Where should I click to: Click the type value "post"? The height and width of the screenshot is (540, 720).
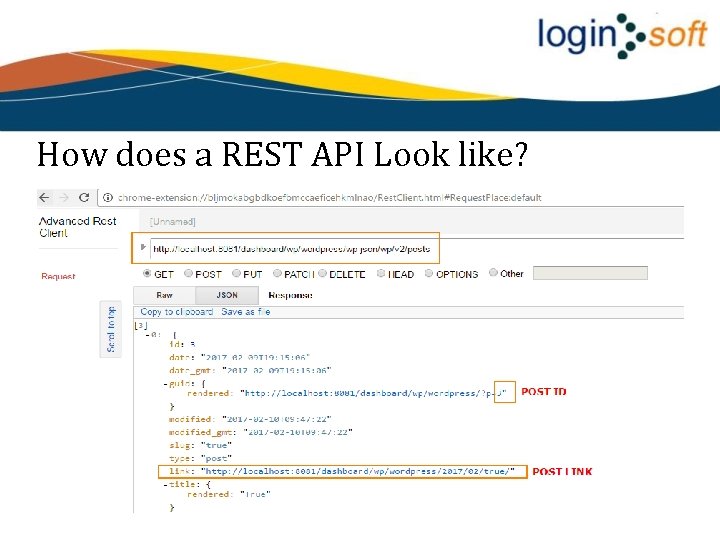click(216, 458)
